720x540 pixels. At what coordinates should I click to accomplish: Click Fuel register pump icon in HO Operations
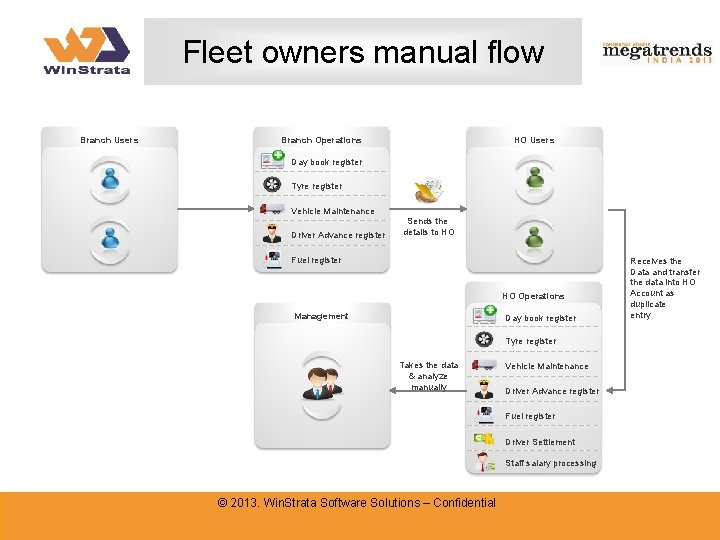485,414
